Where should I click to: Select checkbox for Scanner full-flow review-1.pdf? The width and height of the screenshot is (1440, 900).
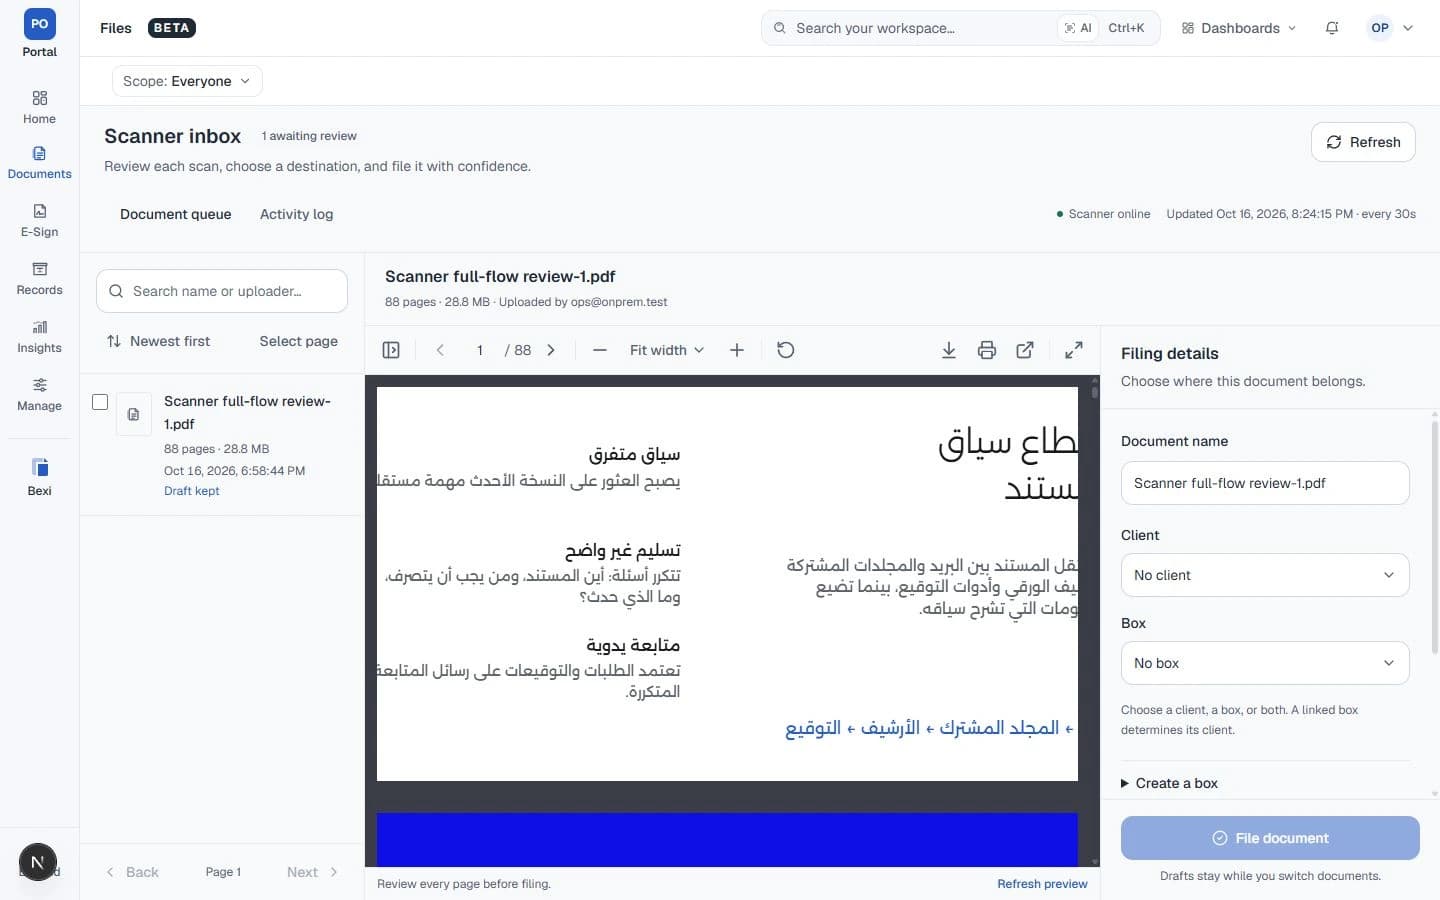(100, 402)
